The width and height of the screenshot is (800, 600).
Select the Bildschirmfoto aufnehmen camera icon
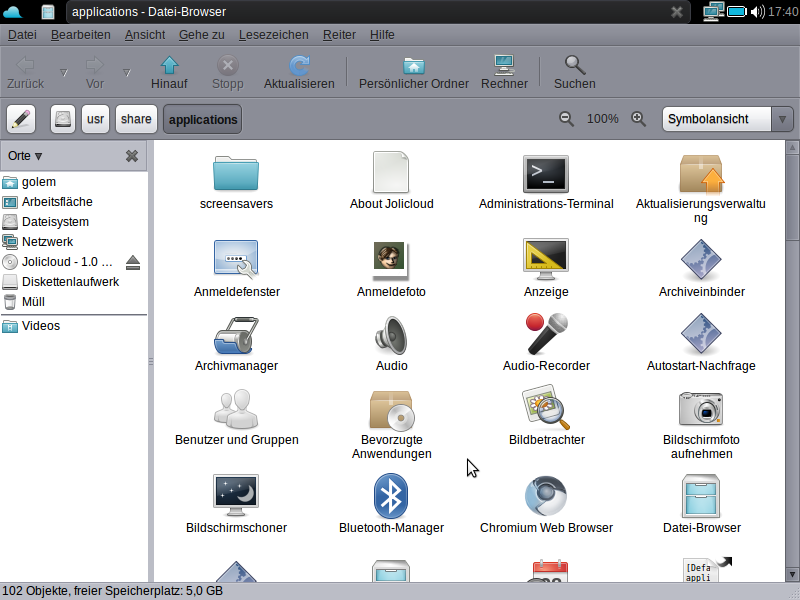click(x=701, y=409)
